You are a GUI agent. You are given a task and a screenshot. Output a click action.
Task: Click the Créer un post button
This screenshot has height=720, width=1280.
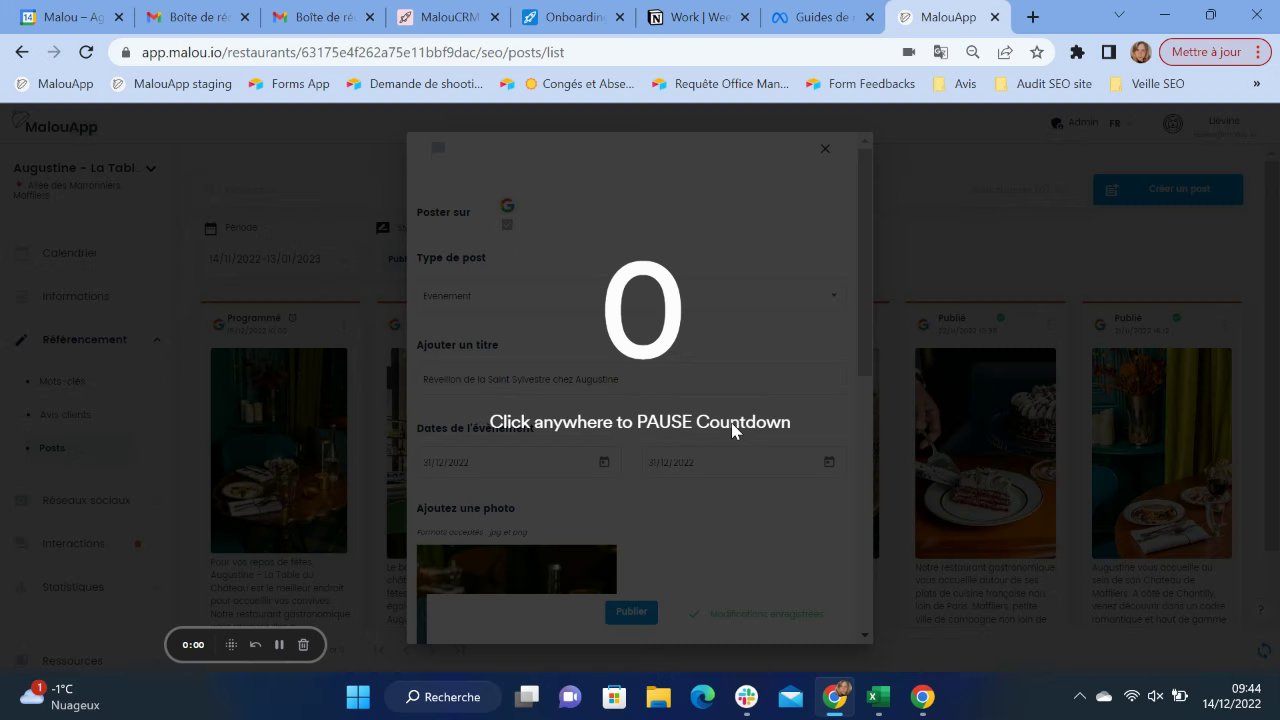click(1168, 189)
